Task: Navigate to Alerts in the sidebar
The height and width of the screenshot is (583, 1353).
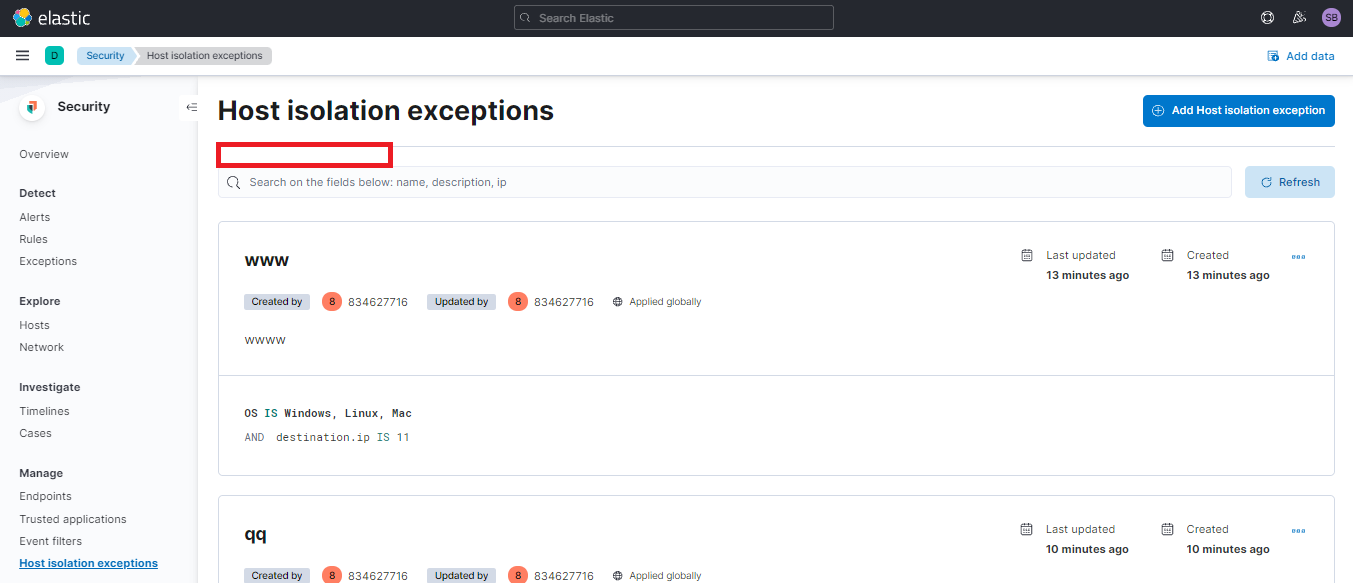Action: click(34, 216)
